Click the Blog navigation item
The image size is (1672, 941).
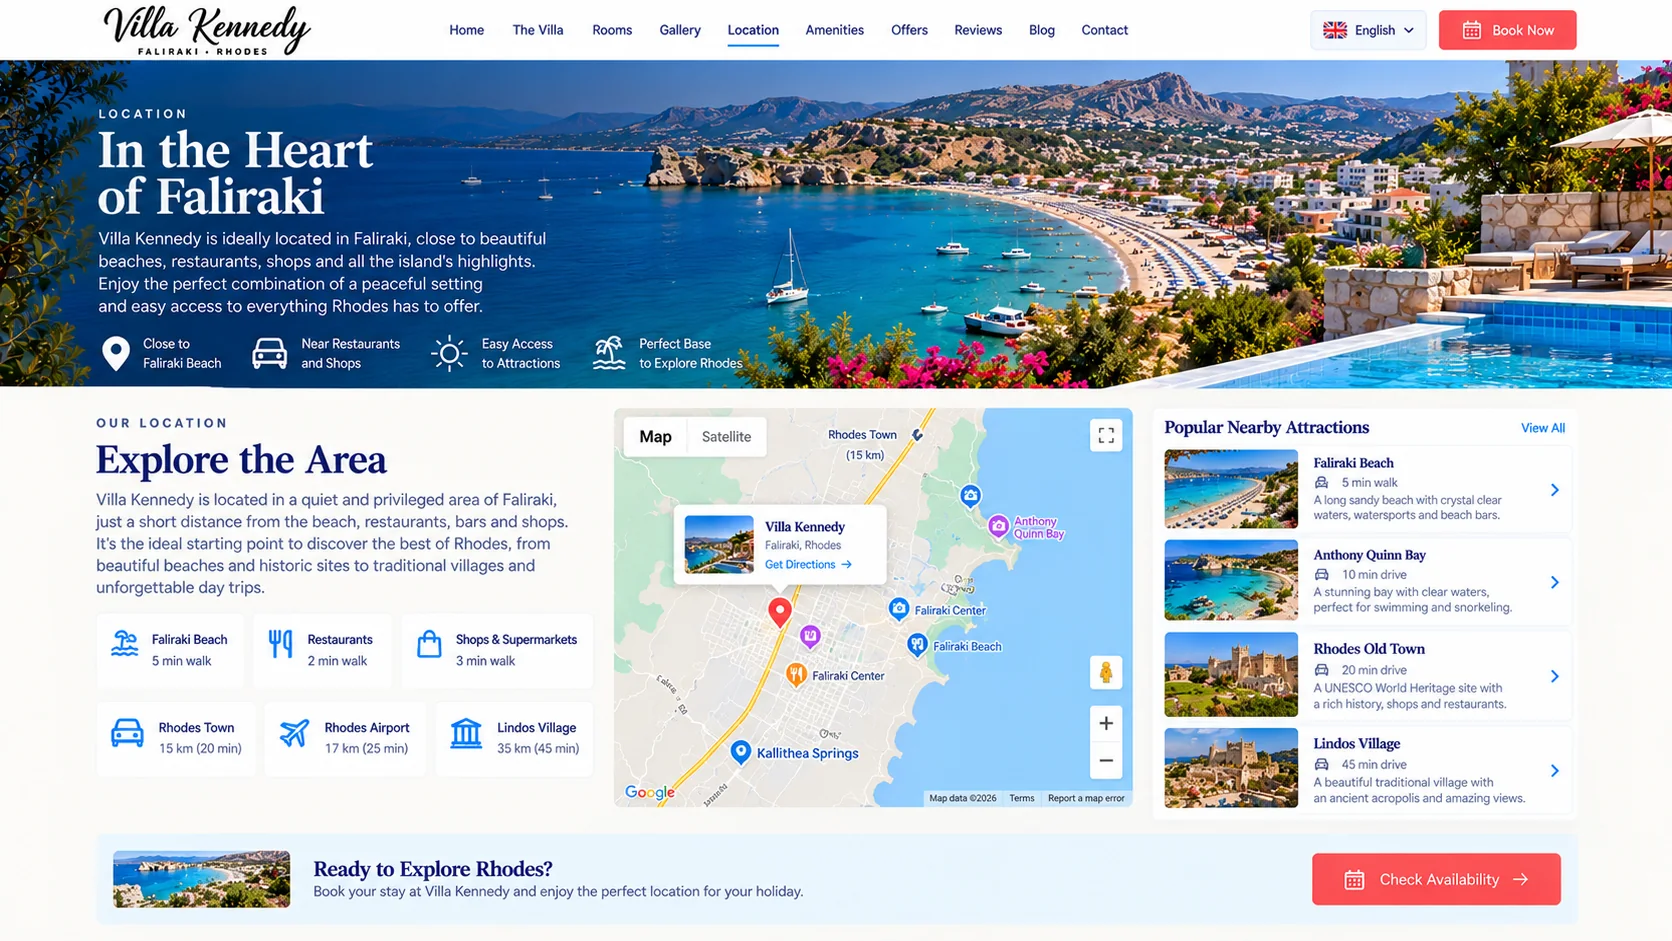point(1042,30)
